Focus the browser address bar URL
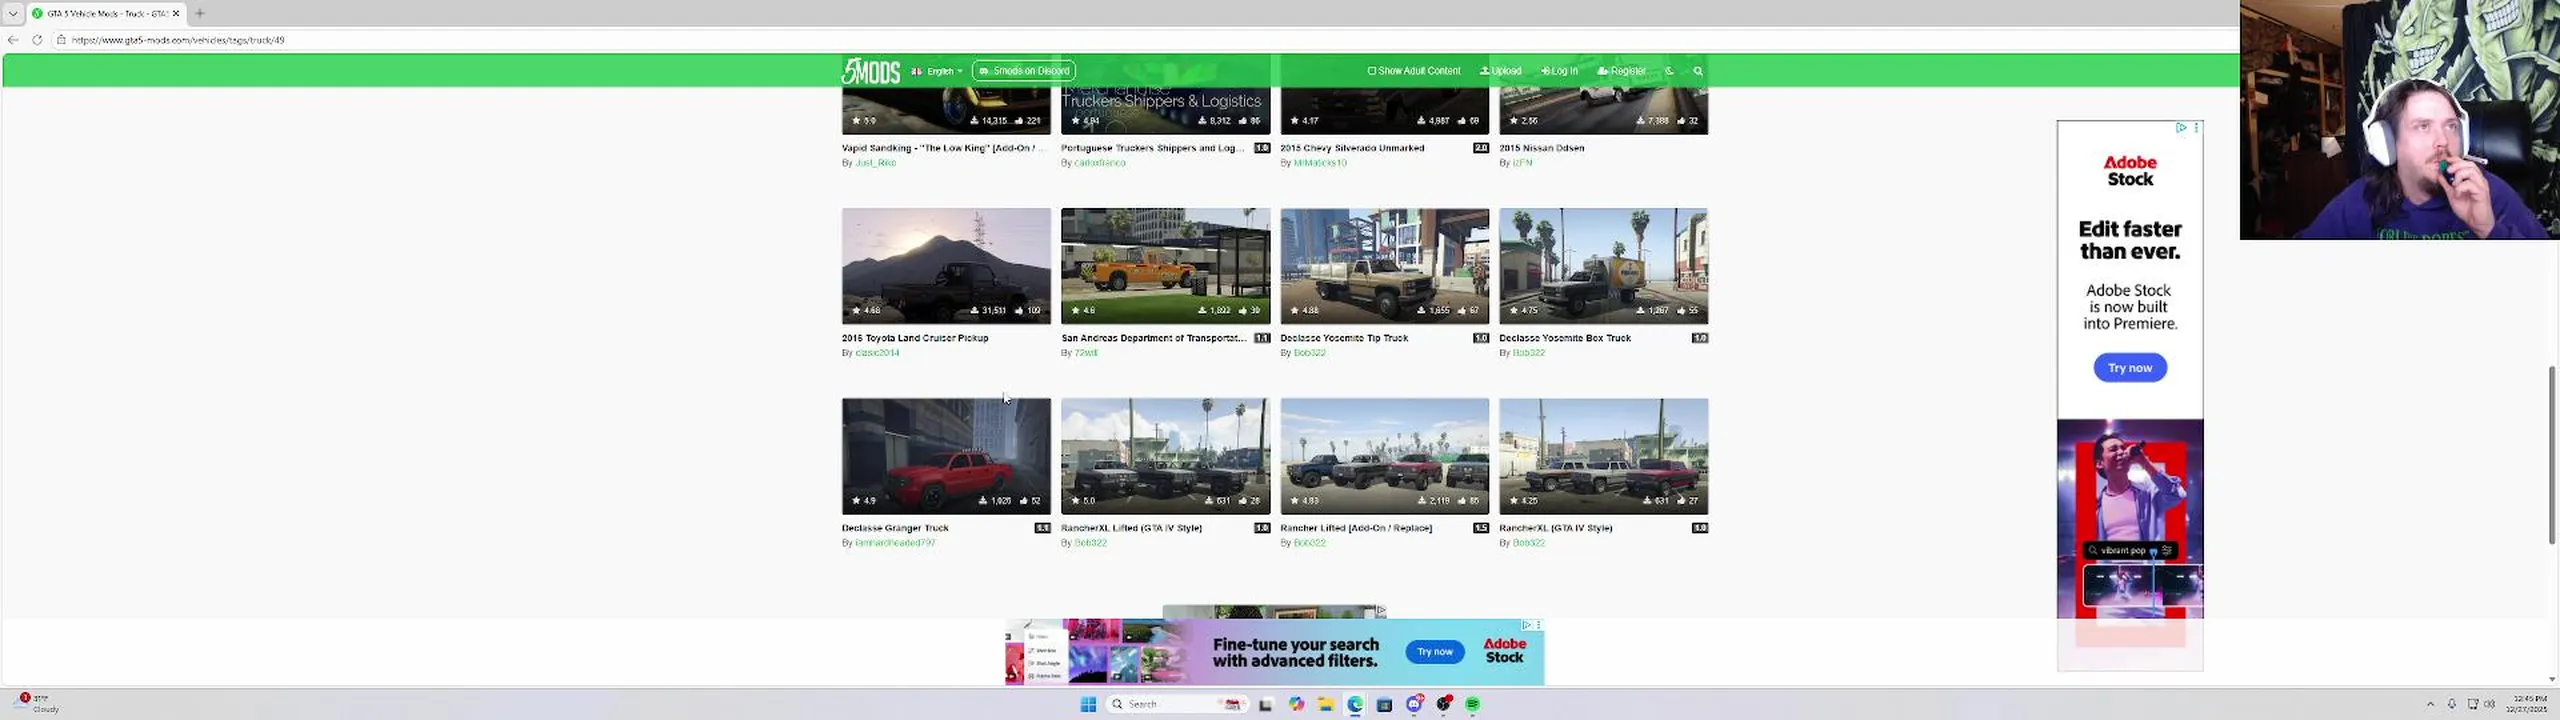The height and width of the screenshot is (720, 2560). click(x=178, y=40)
